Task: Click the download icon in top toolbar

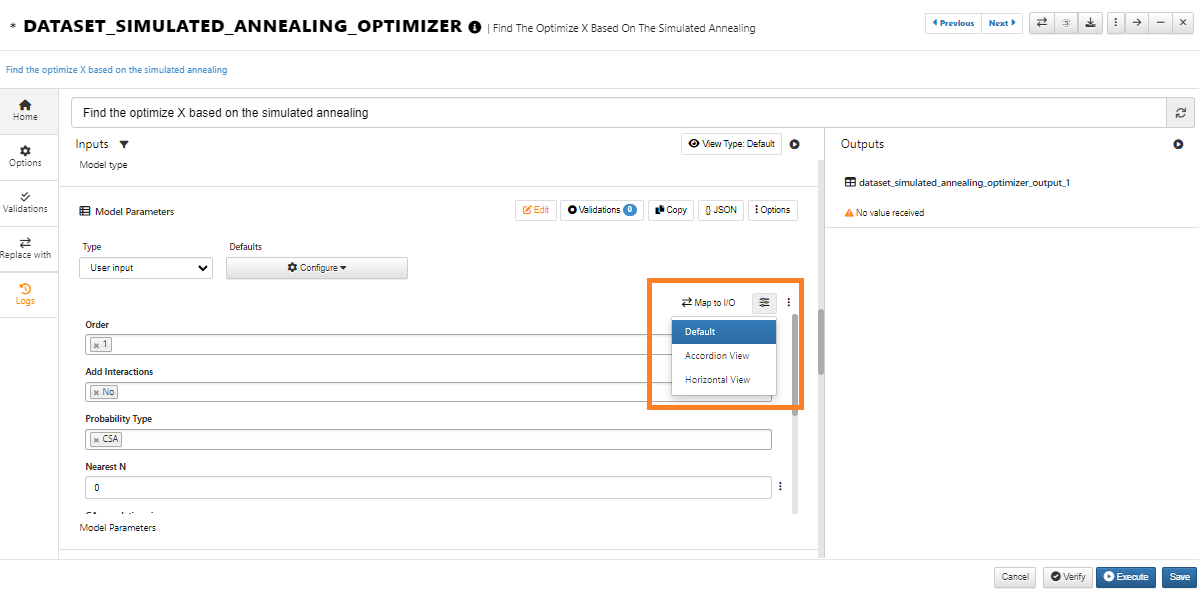Action: pos(1090,23)
